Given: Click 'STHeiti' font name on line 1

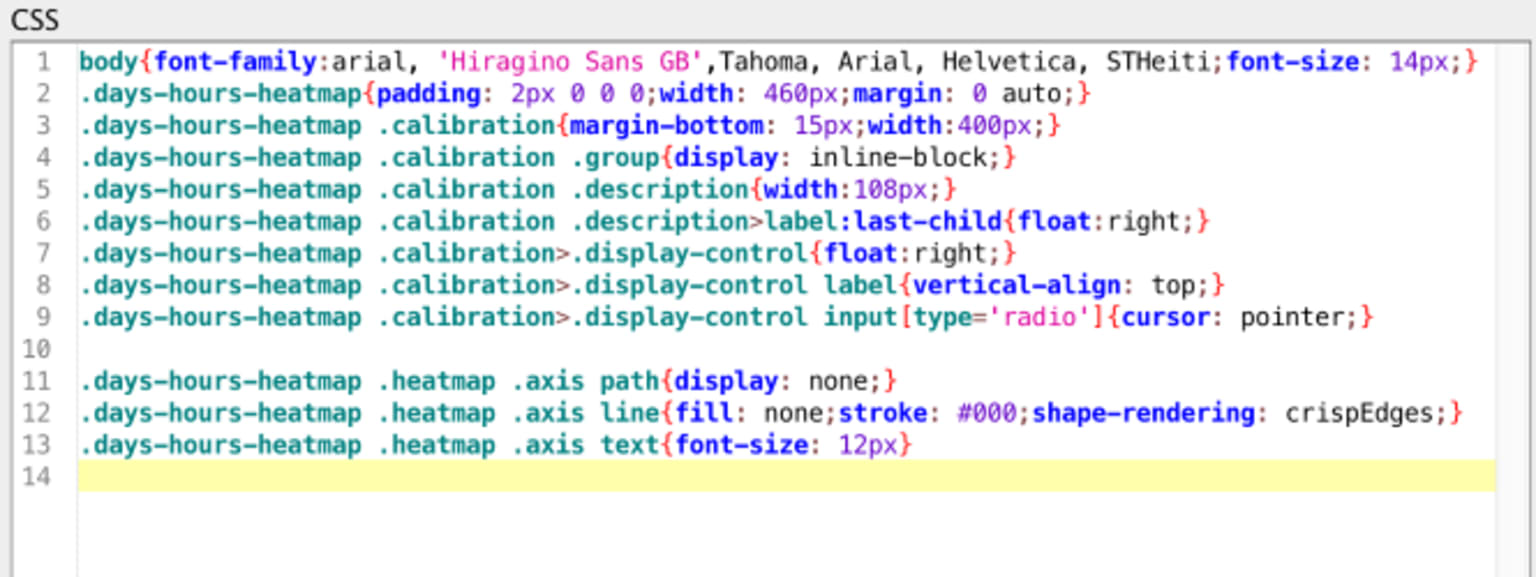Looking at the screenshot, I should pos(1159,62).
